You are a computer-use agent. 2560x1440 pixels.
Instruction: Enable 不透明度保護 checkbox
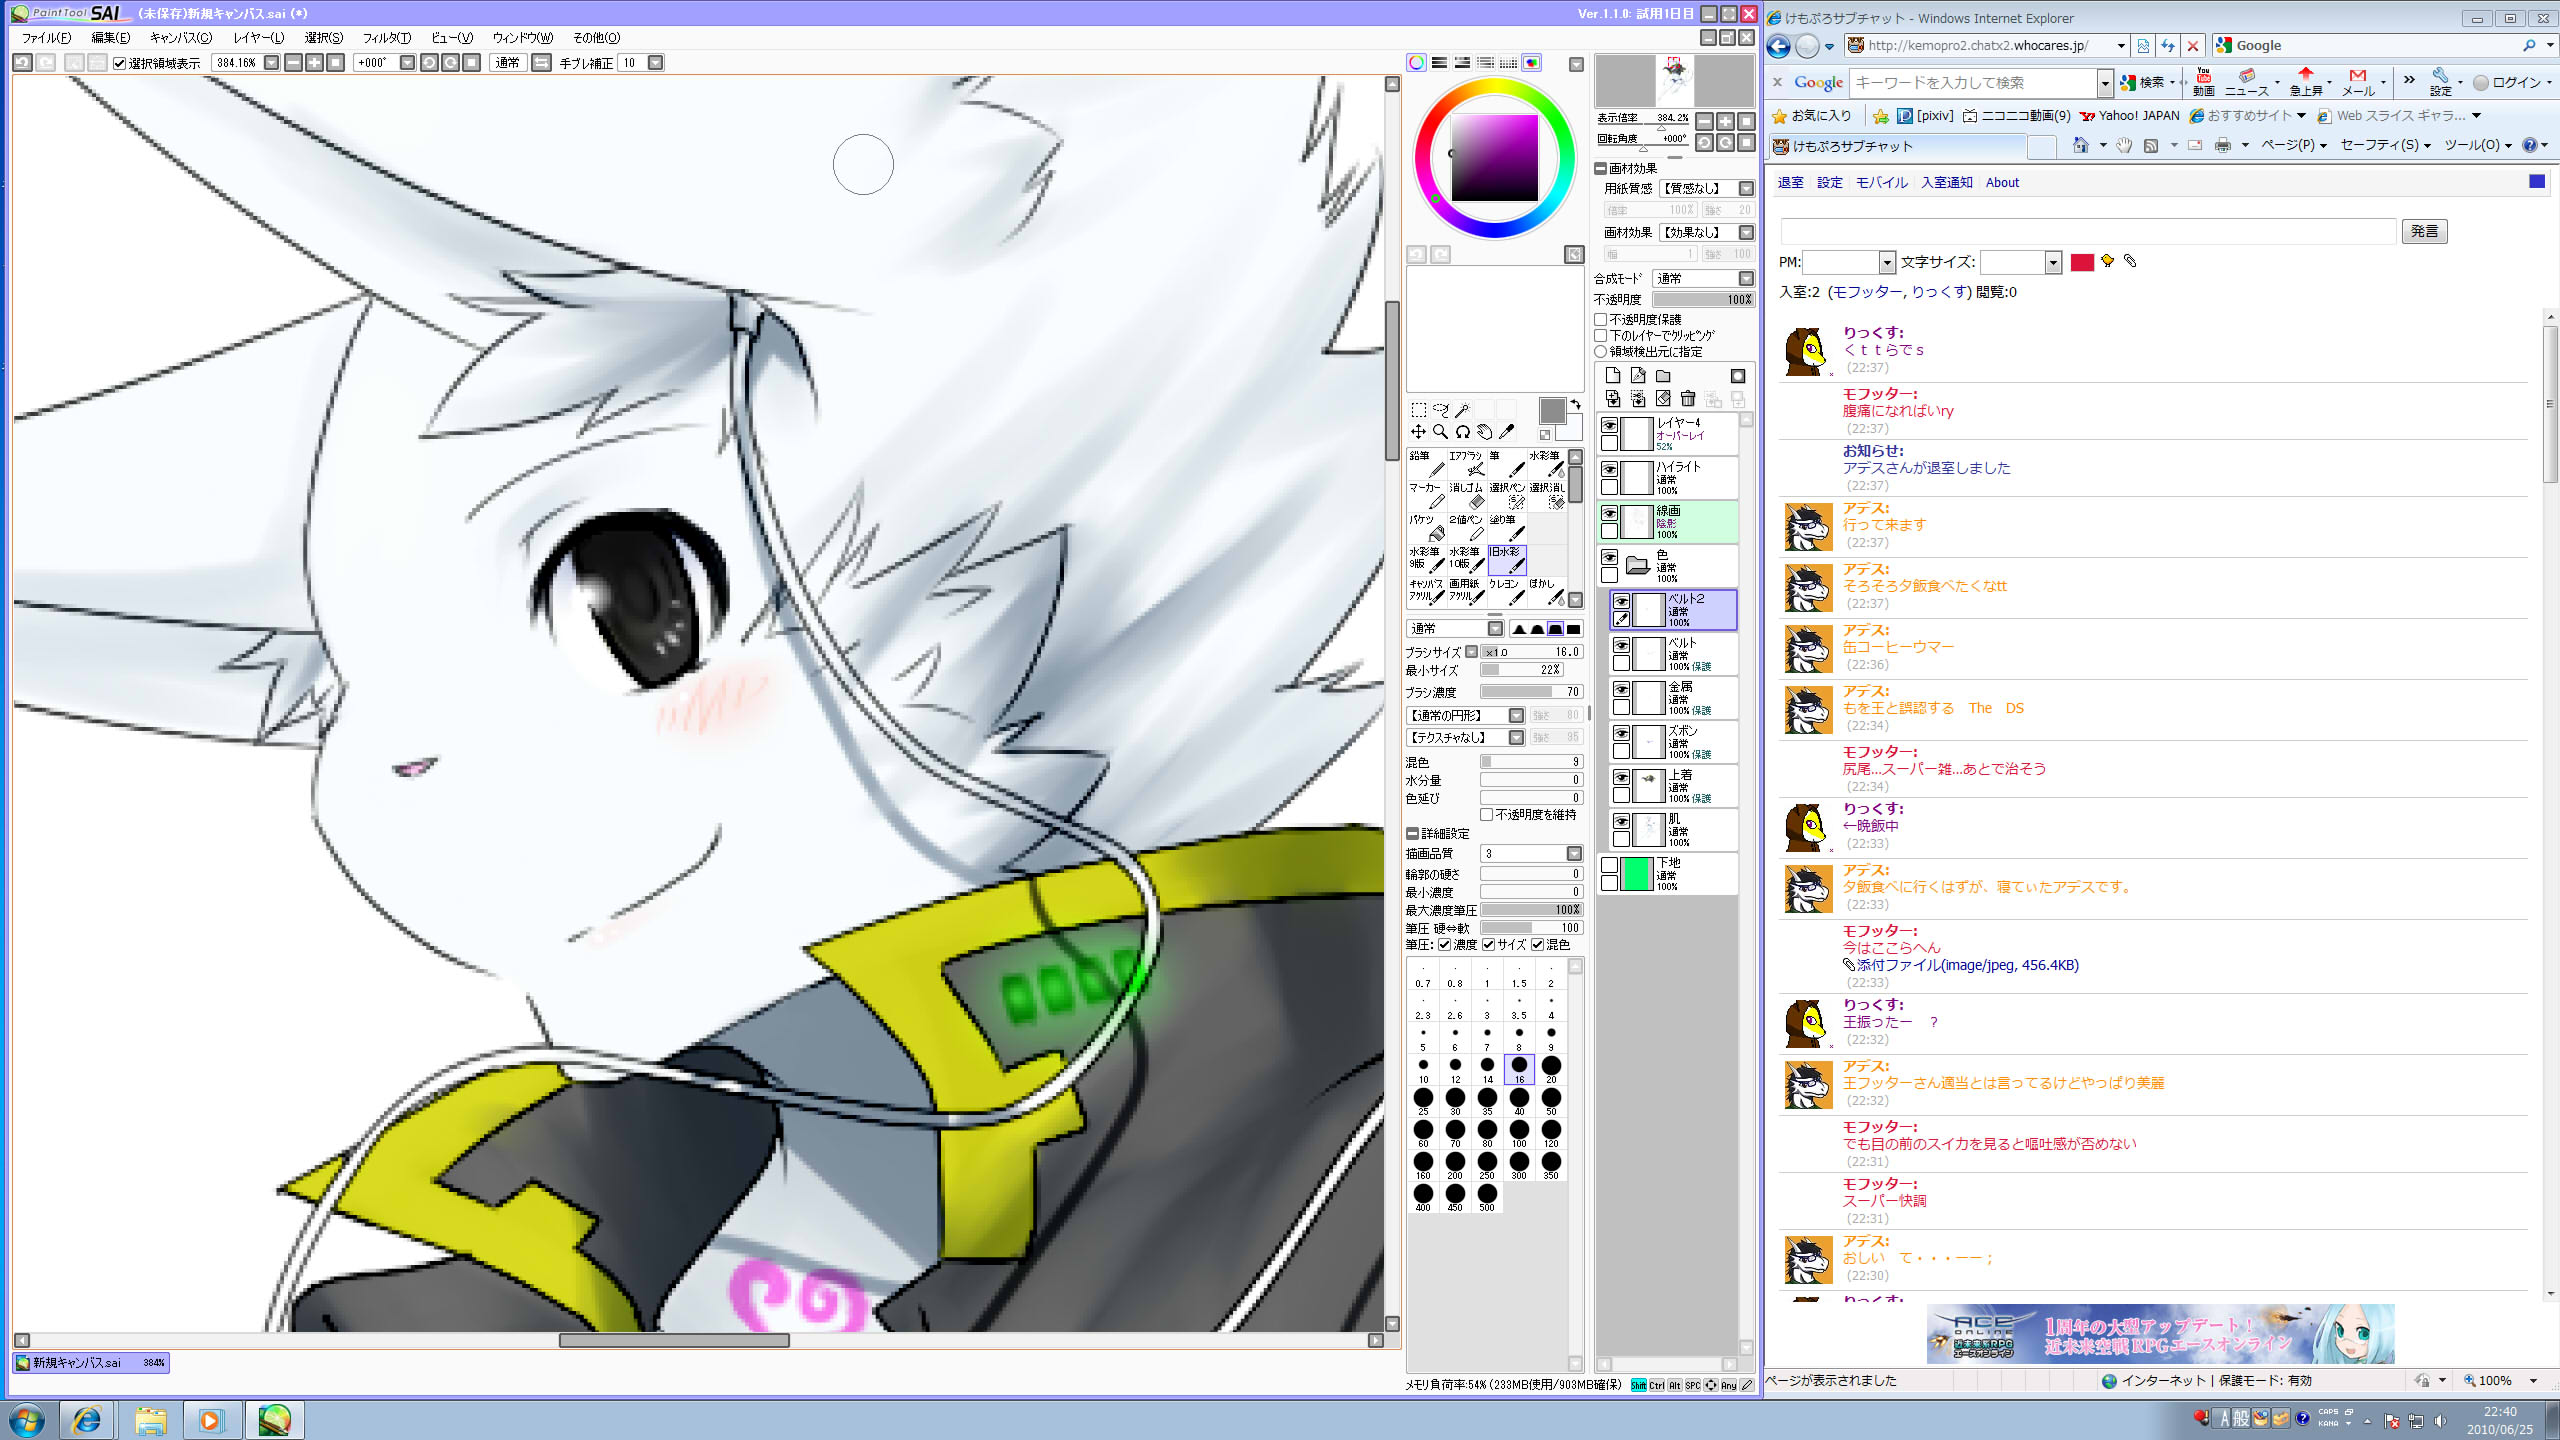(x=1601, y=320)
